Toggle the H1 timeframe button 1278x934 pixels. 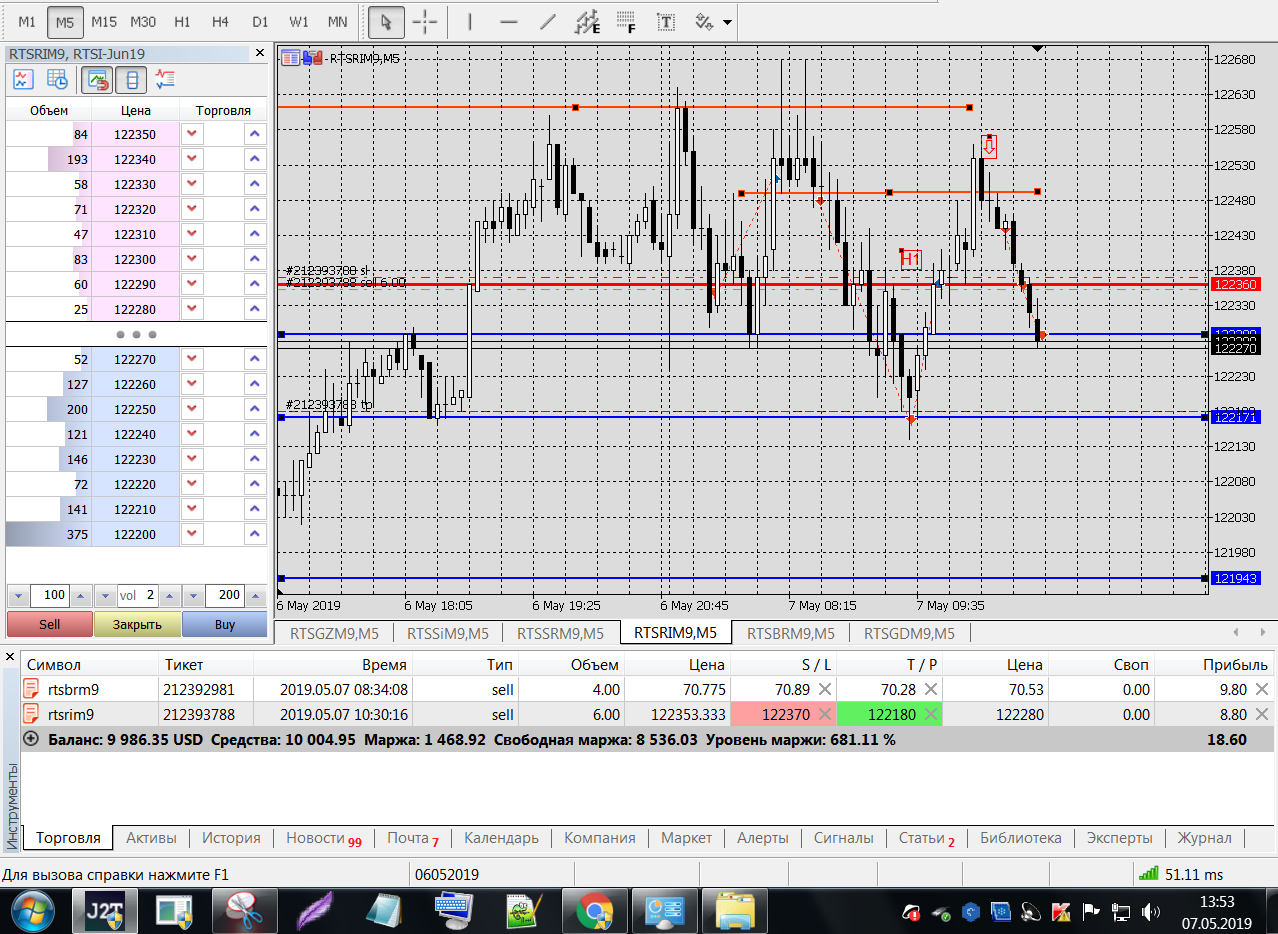(x=182, y=21)
